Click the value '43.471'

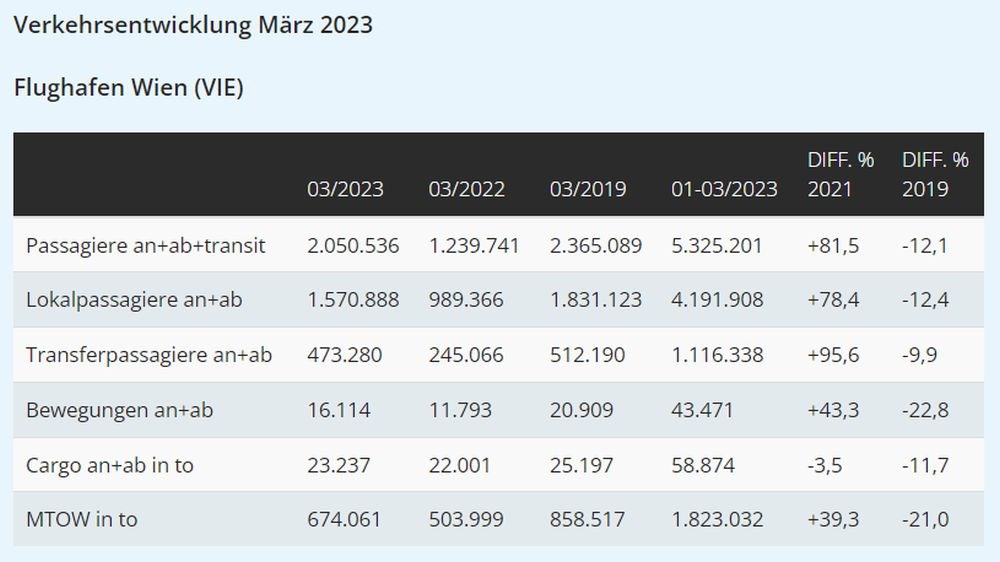coord(702,410)
